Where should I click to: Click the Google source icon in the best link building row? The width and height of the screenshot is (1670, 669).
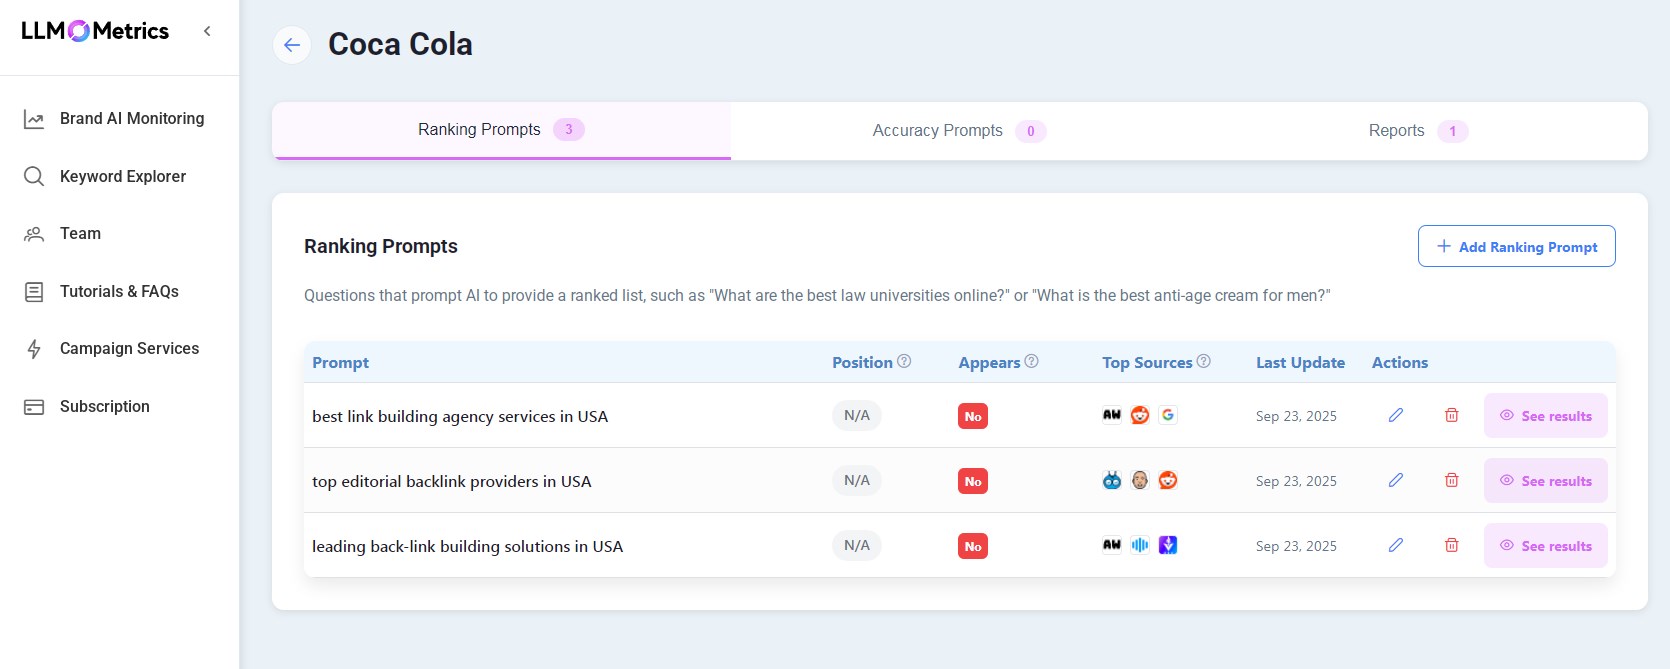1168,415
